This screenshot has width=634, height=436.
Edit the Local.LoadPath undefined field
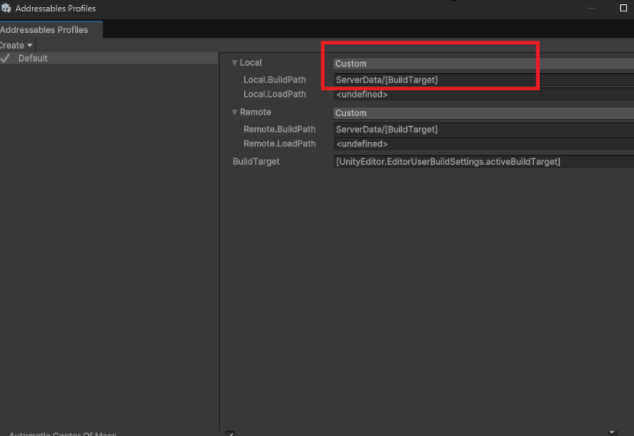click(x=484, y=94)
